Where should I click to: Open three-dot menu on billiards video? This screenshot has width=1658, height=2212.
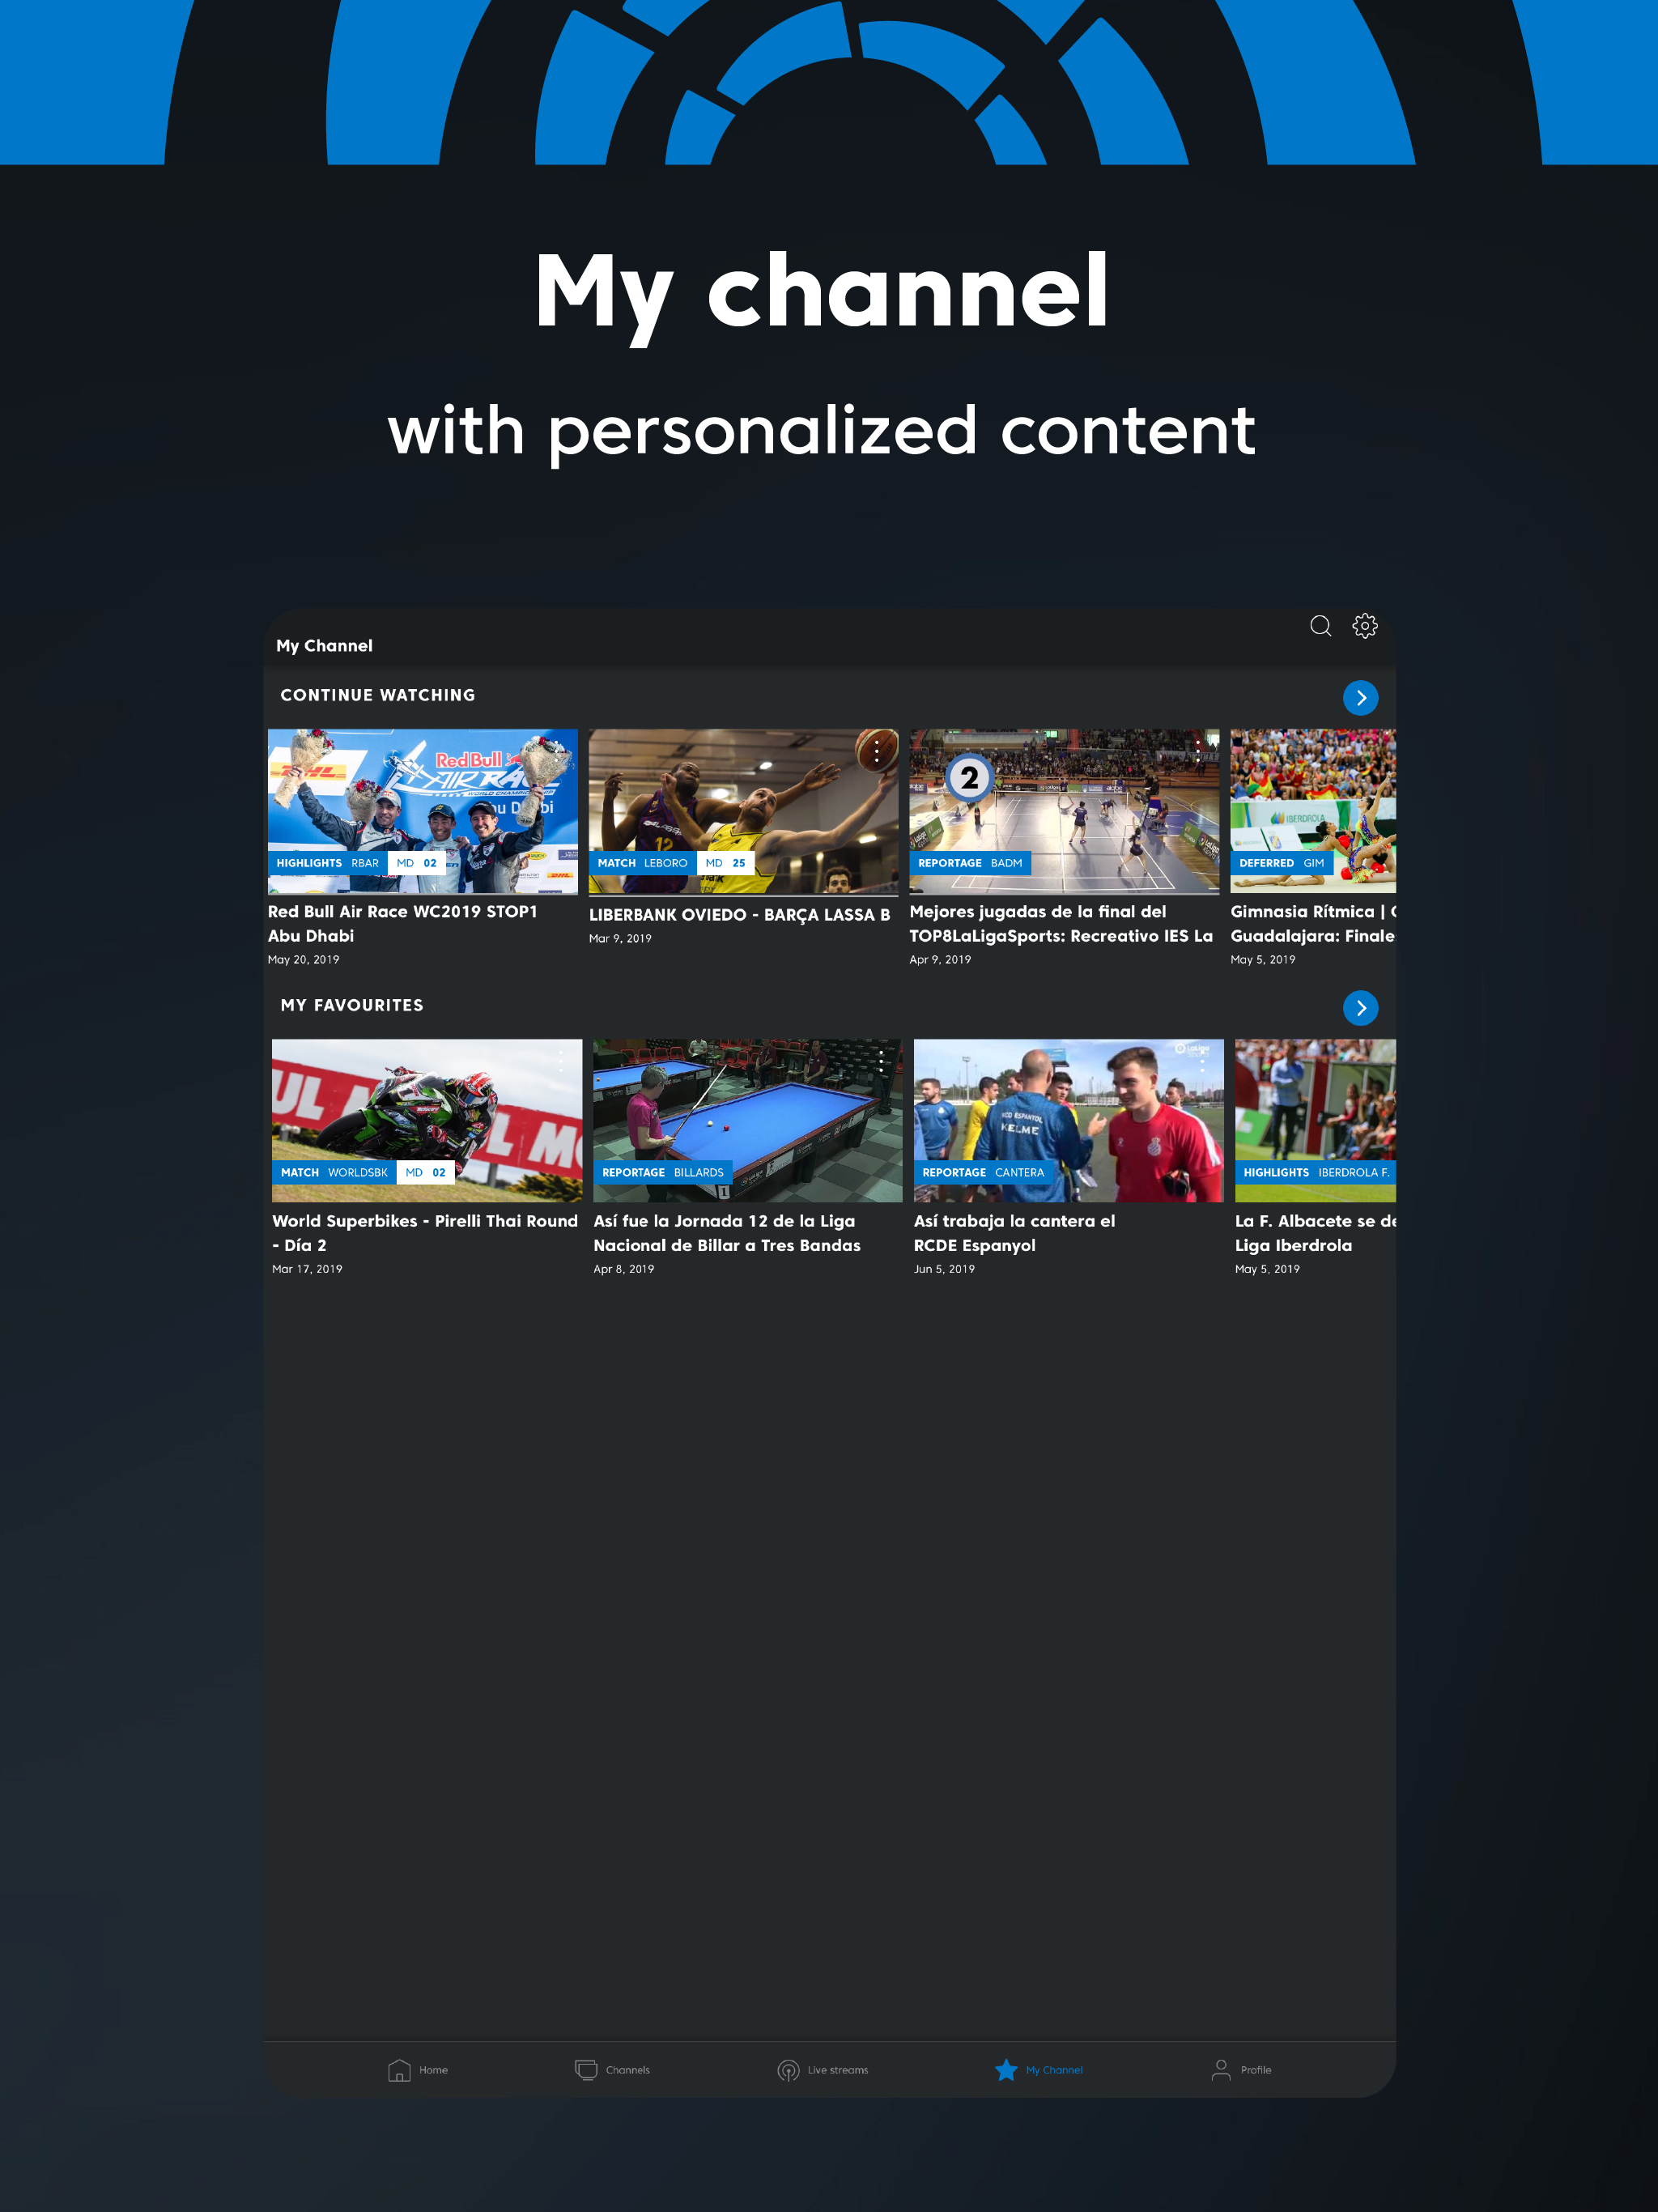coord(881,1061)
